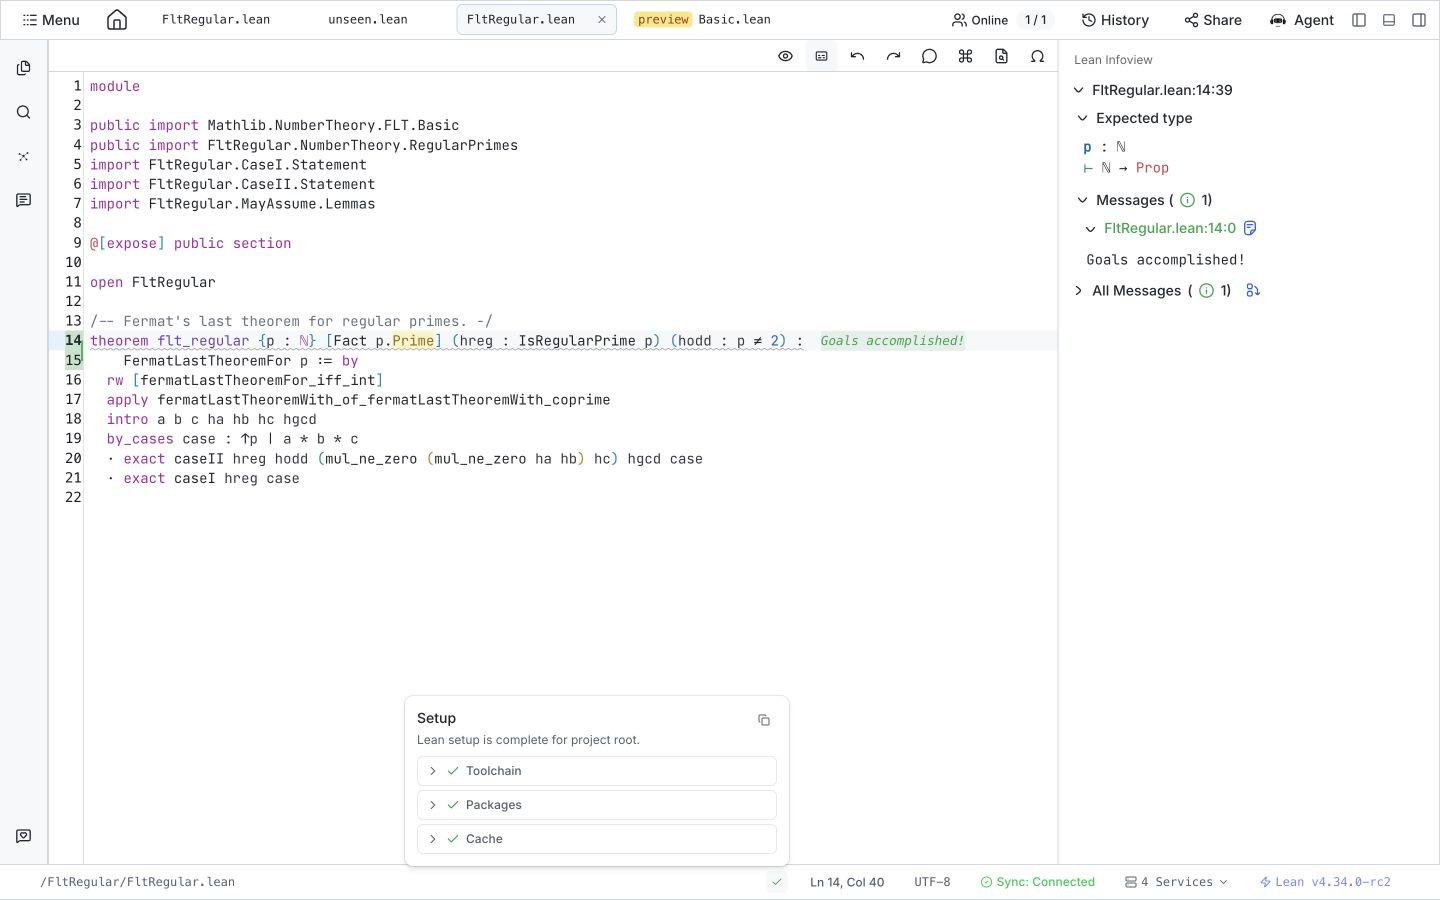Open the files explorer sidebar icon
The height and width of the screenshot is (900, 1440).
click(24, 68)
